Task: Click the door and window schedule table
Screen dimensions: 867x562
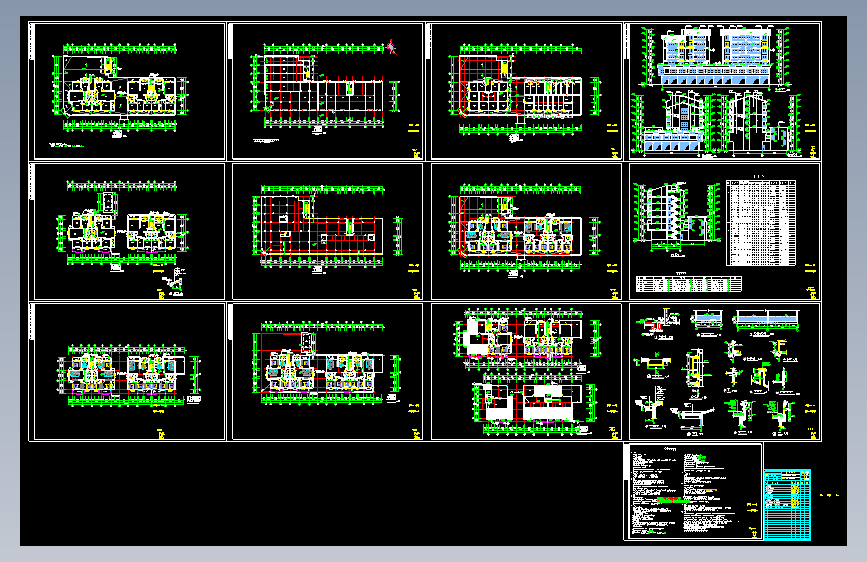Action: click(x=761, y=222)
